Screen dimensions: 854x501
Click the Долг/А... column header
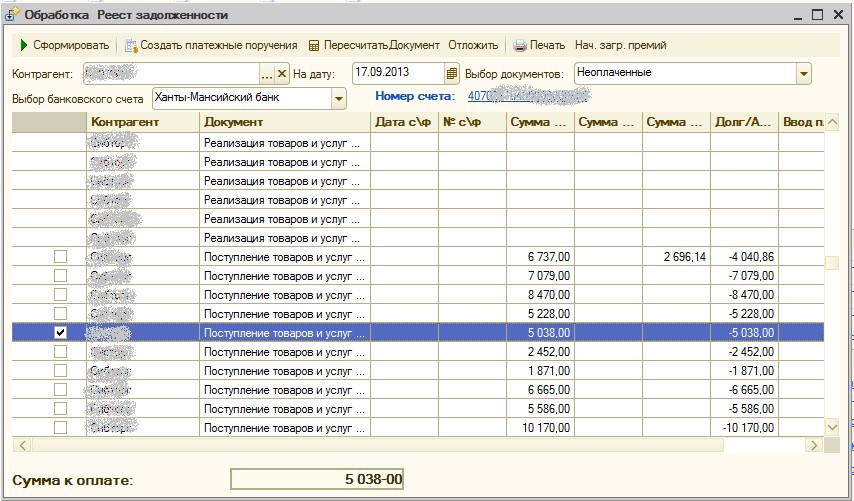tap(745, 122)
